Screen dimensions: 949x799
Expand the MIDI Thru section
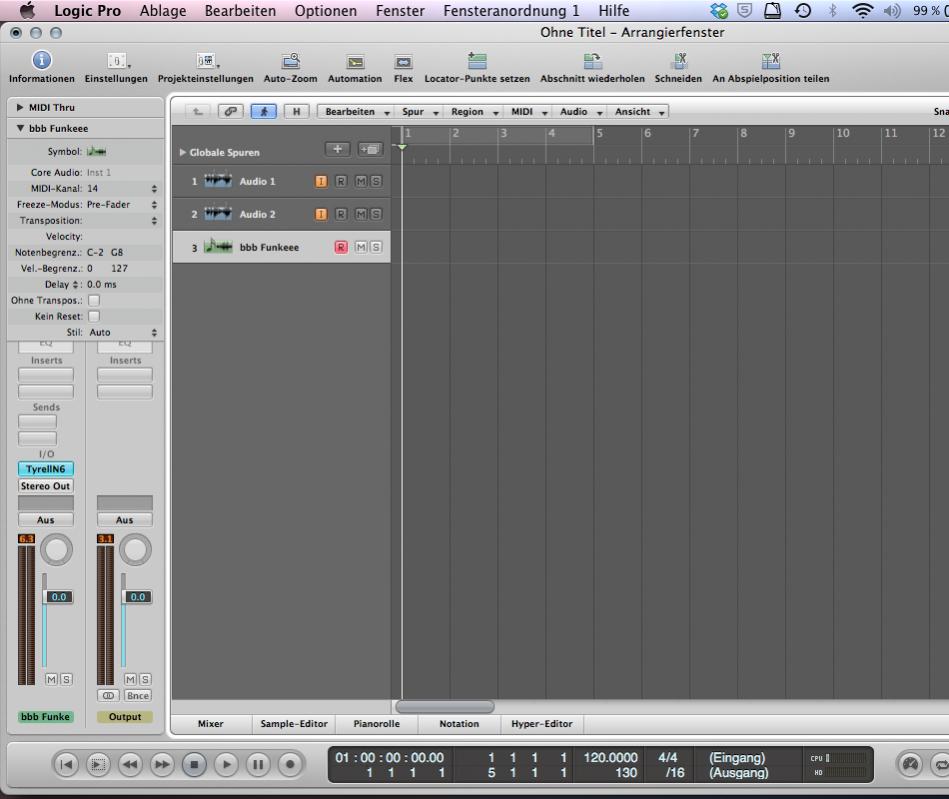pyautogui.click(x=20, y=107)
